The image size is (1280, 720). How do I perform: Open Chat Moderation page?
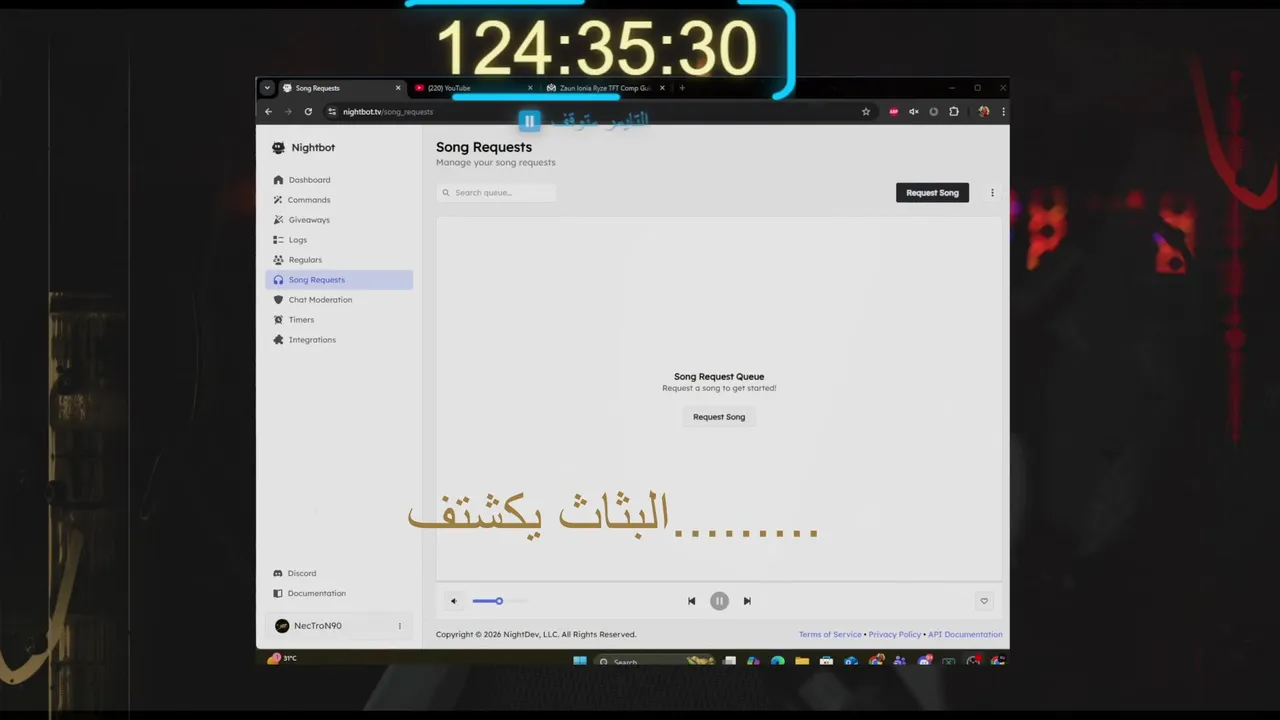[339, 300]
